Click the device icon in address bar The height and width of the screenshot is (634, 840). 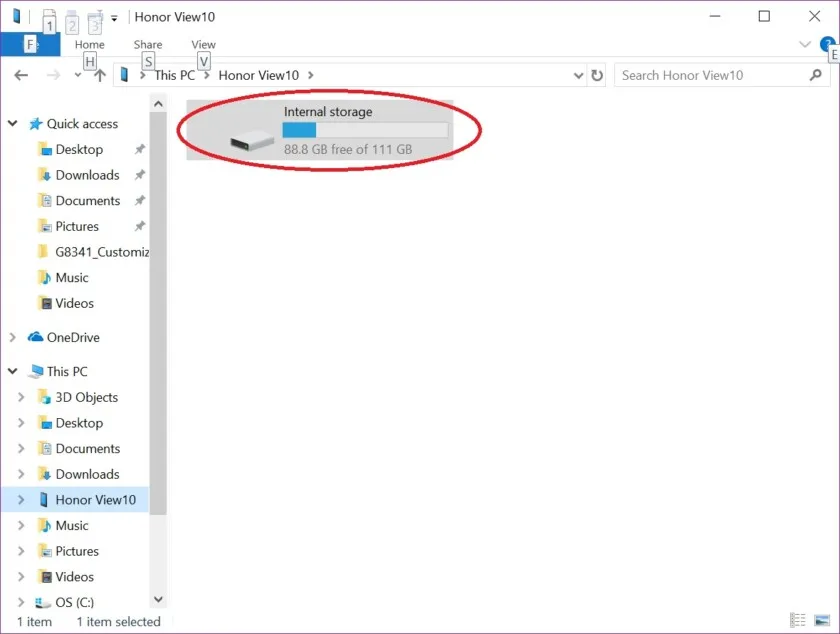(x=124, y=74)
